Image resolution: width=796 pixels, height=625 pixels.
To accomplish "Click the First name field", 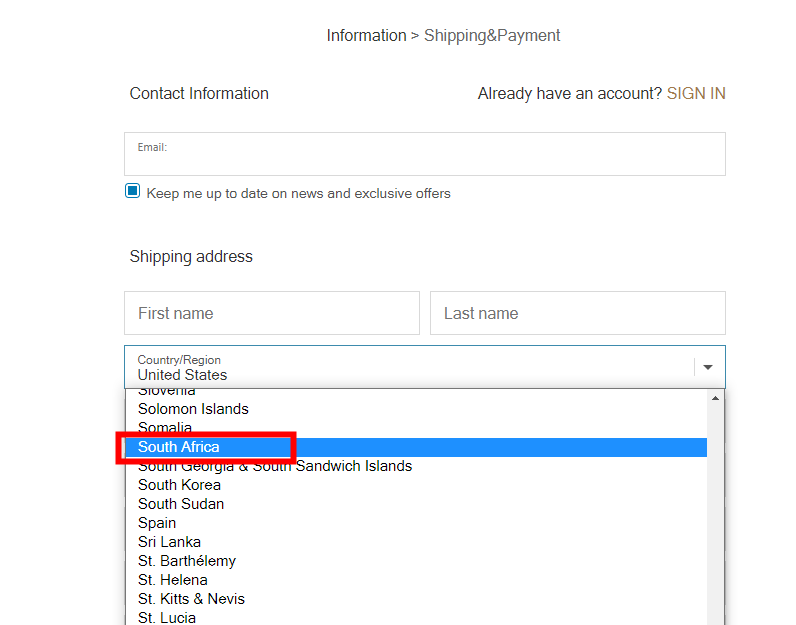I will tap(272, 313).
